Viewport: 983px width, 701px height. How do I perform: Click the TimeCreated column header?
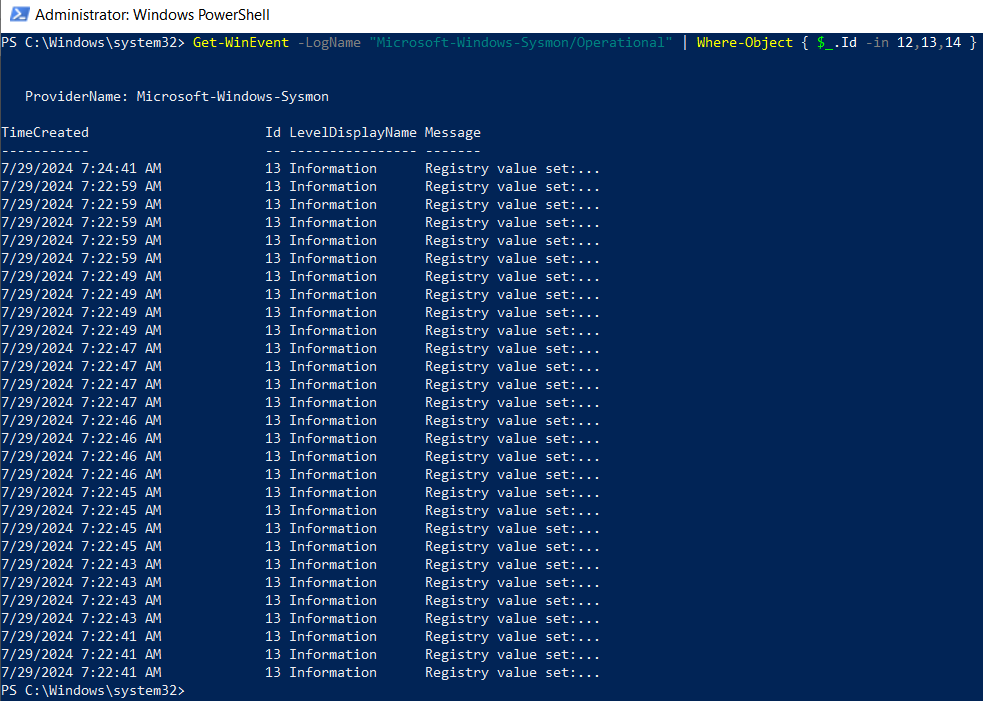(45, 132)
